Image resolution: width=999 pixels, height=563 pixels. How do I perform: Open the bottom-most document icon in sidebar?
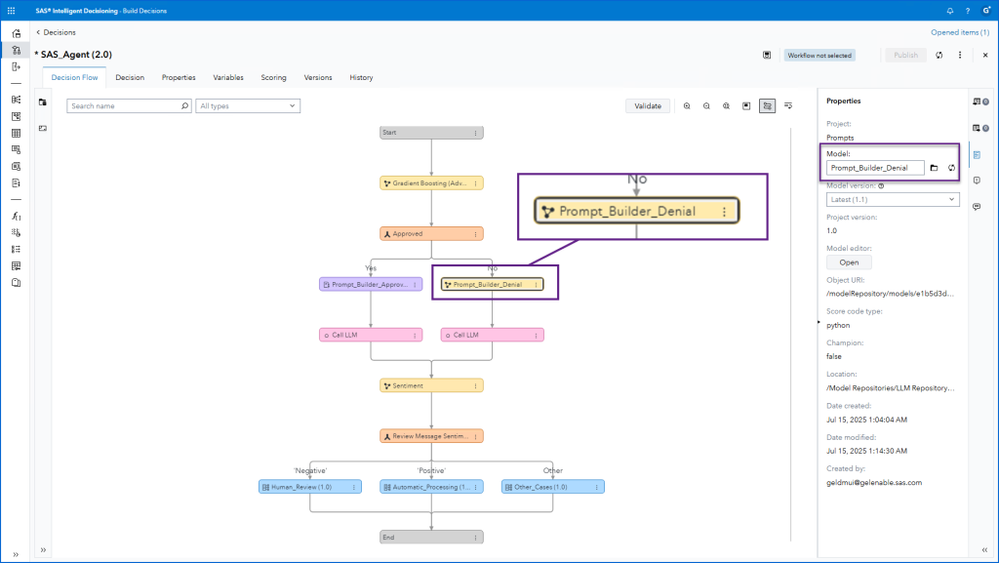pos(16,282)
